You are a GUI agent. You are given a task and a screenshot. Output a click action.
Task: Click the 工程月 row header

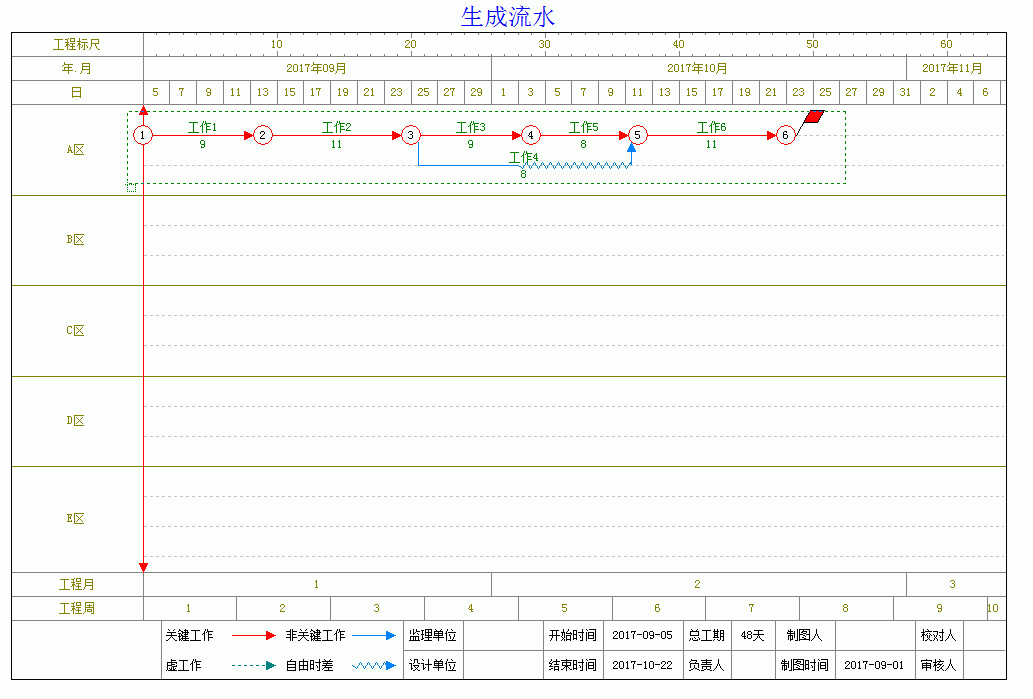[77, 584]
